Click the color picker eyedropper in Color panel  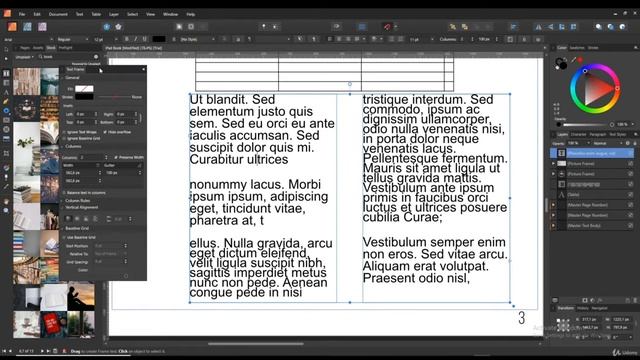tap(574, 60)
